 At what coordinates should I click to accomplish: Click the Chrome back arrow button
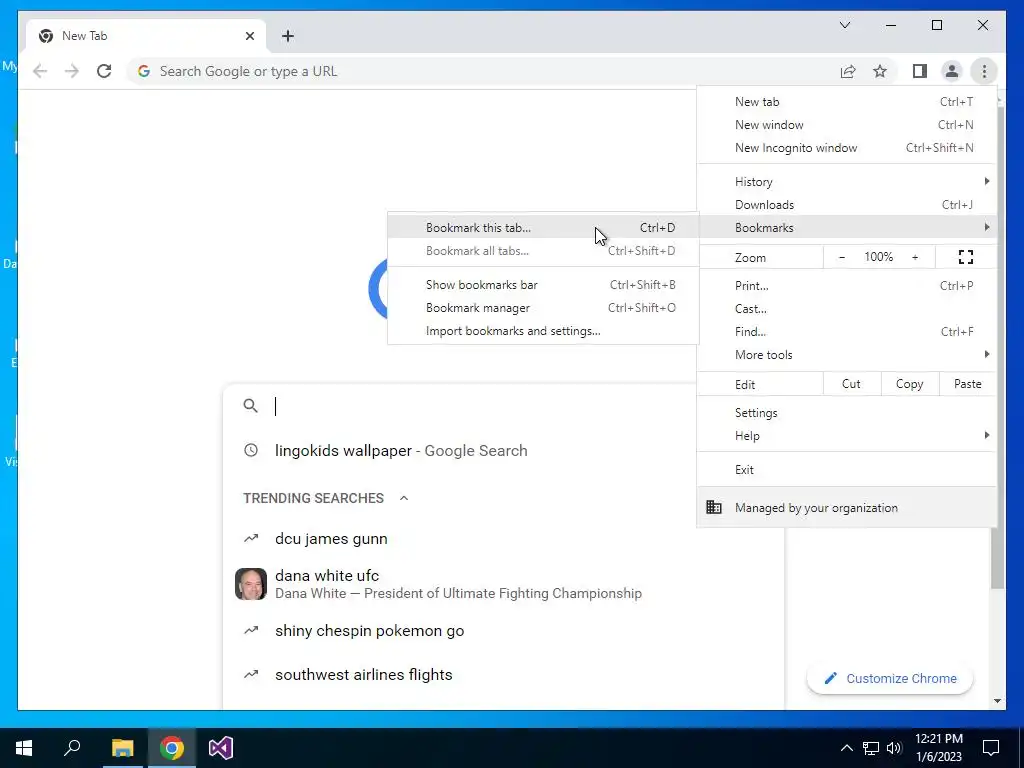click(40, 71)
